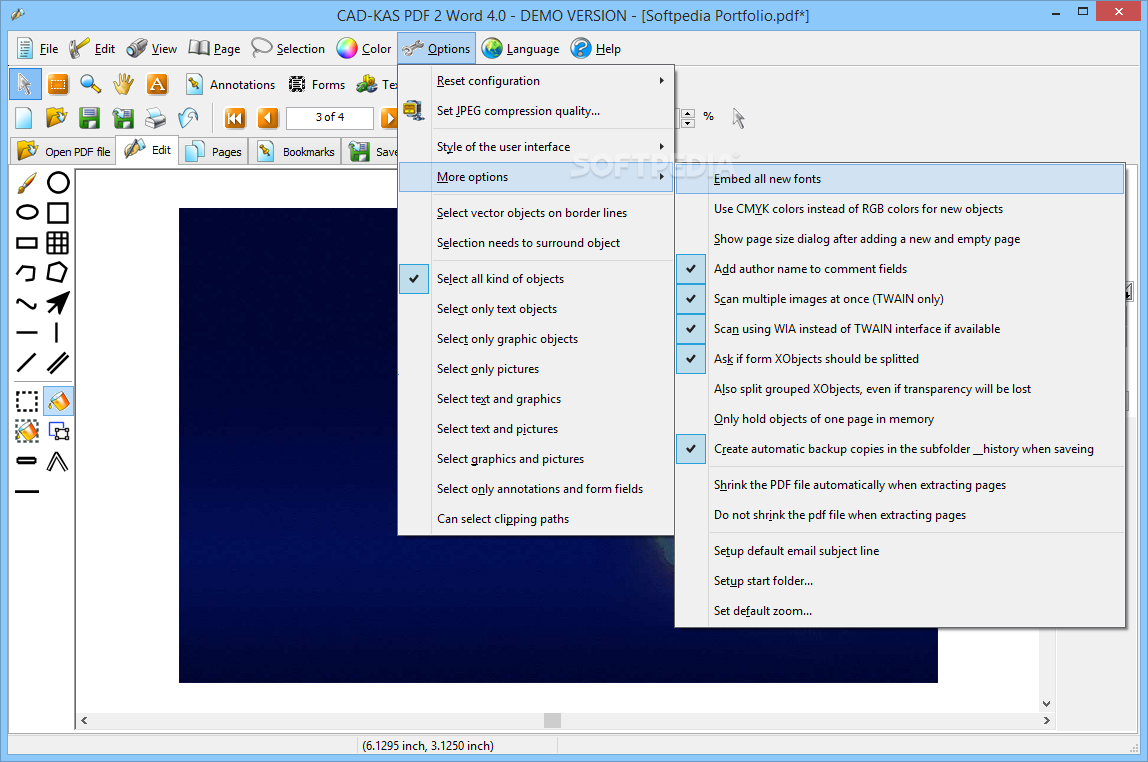Click the Annotations toolbar button
Image resolution: width=1148 pixels, height=762 pixels.
[x=230, y=84]
